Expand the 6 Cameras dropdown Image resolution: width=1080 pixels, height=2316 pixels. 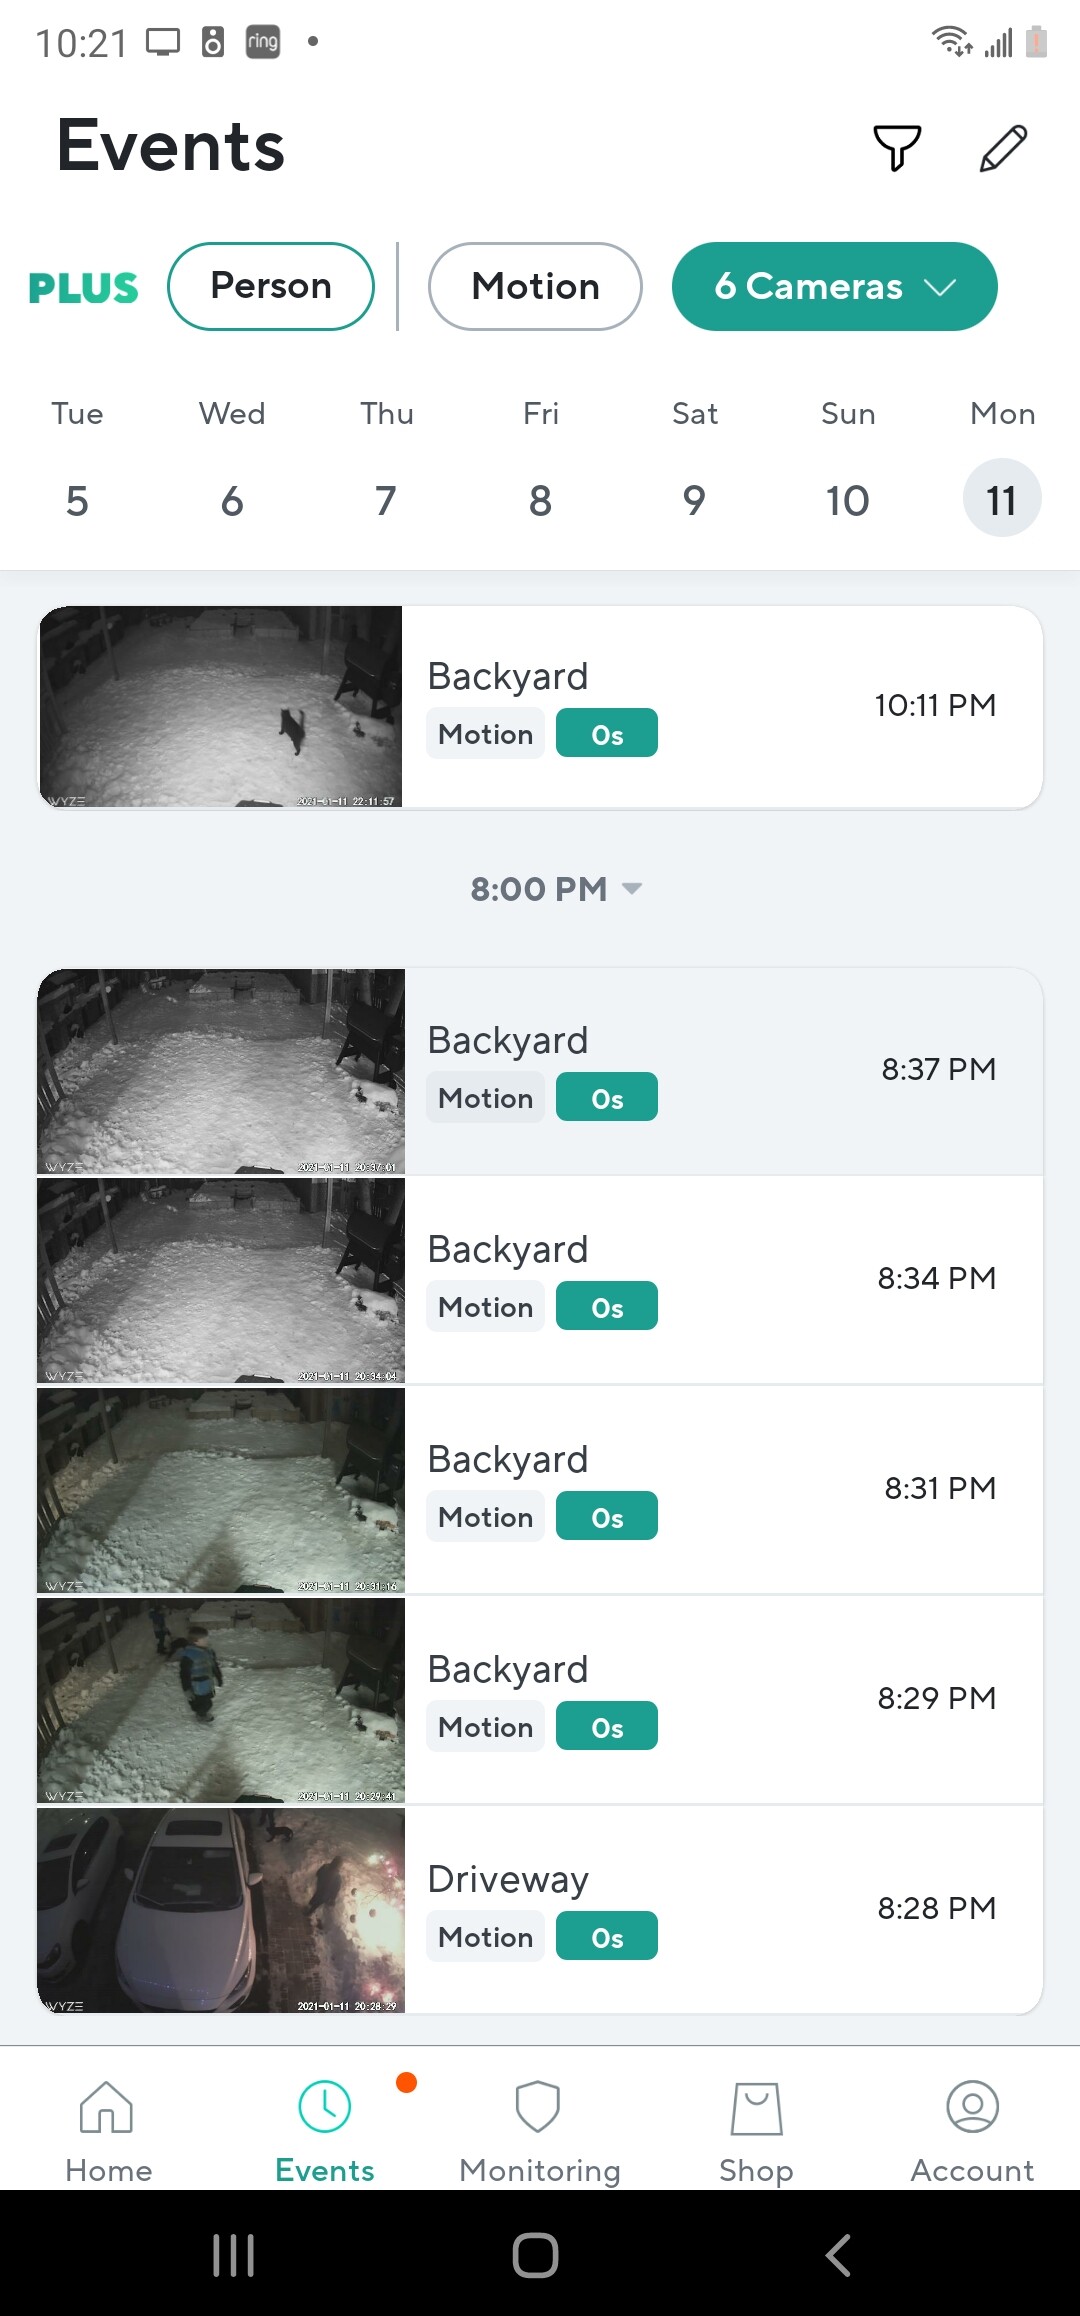pos(834,286)
